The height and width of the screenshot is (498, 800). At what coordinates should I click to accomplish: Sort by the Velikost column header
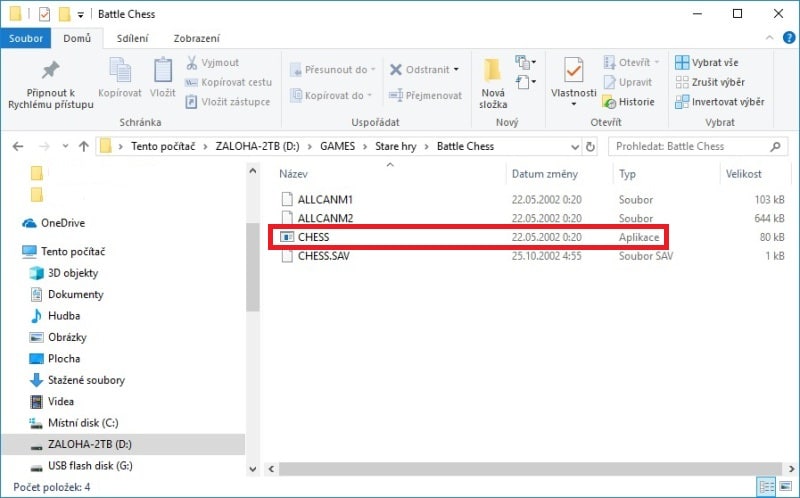(x=743, y=174)
